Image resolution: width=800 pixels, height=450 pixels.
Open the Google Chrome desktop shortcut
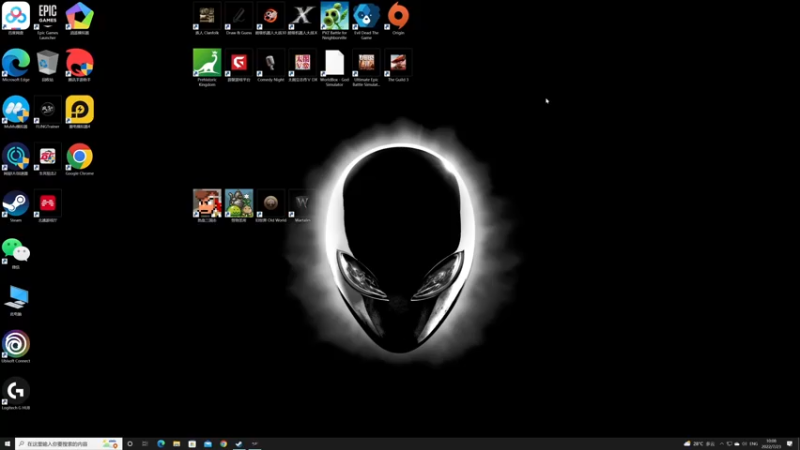[x=80, y=157]
